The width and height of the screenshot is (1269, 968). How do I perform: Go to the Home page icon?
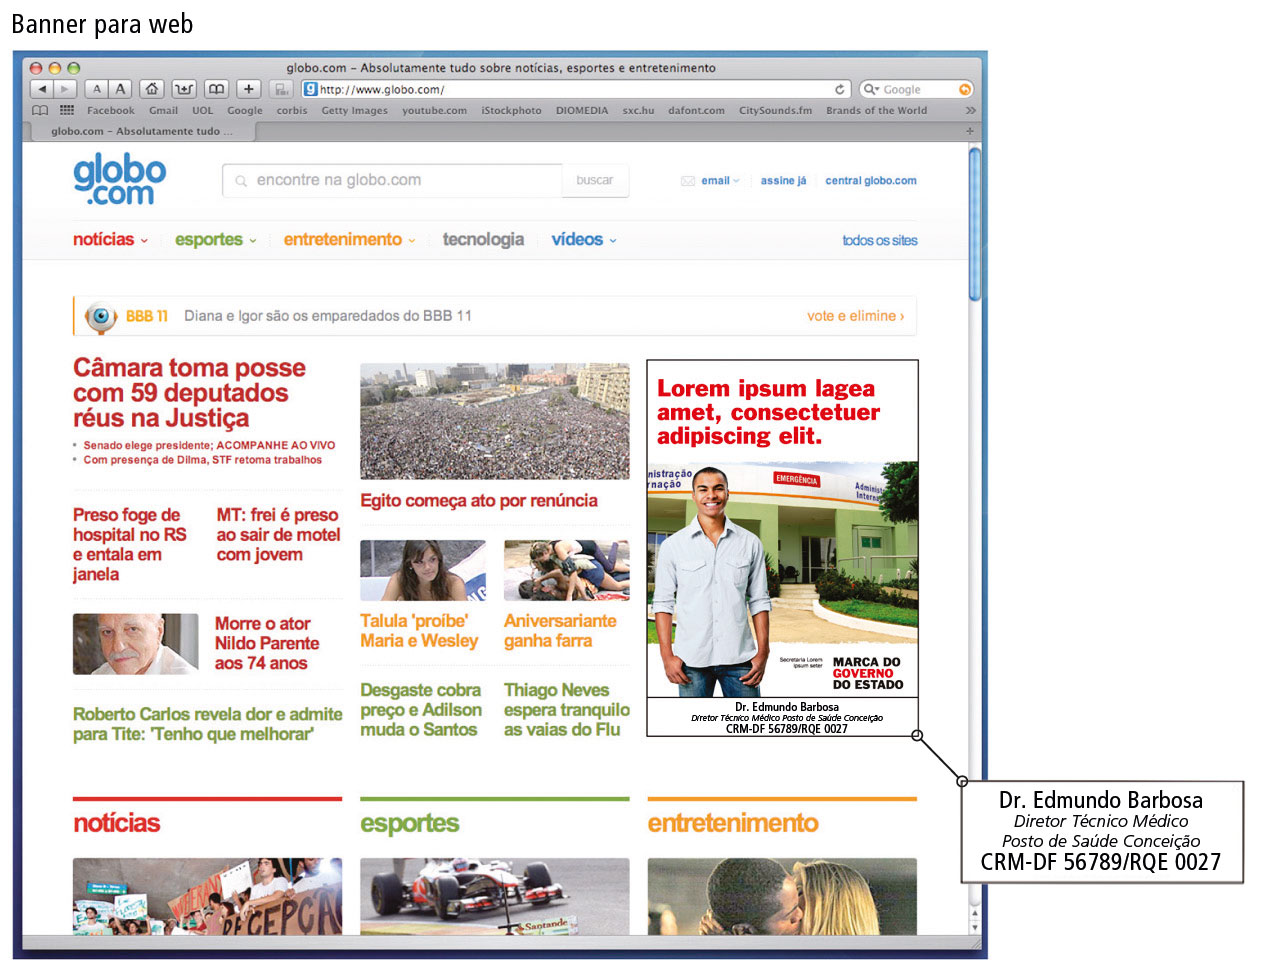pos(151,89)
